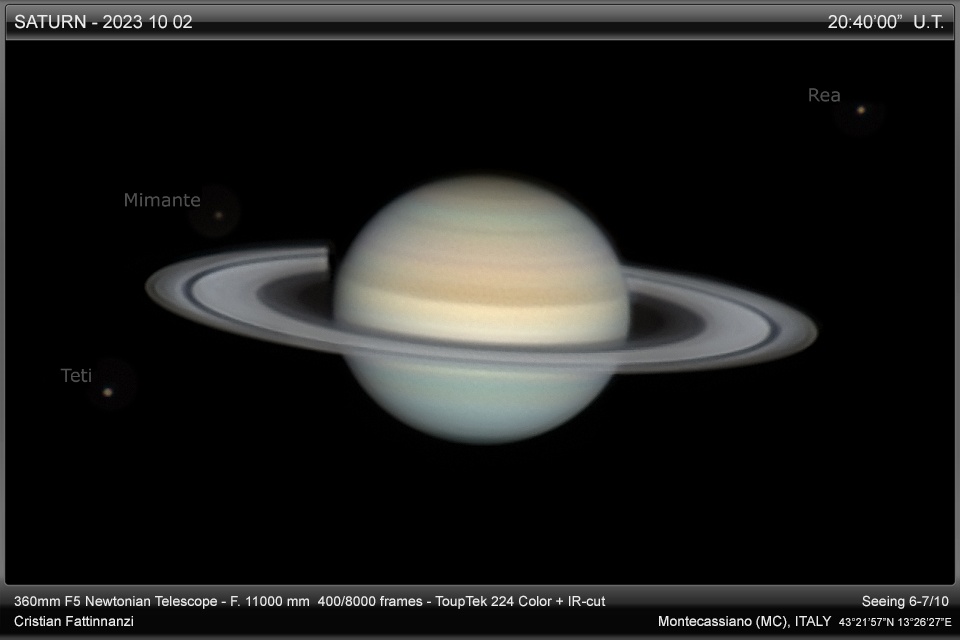
Task: Click the 'Mimante' moon label
Action: 162,200
